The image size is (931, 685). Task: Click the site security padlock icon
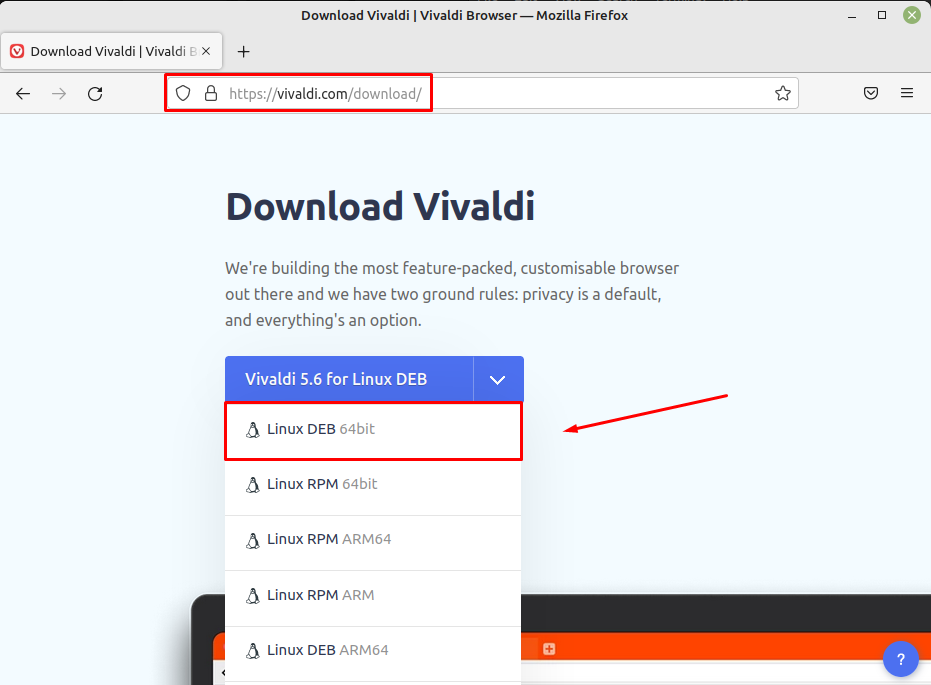pos(211,93)
